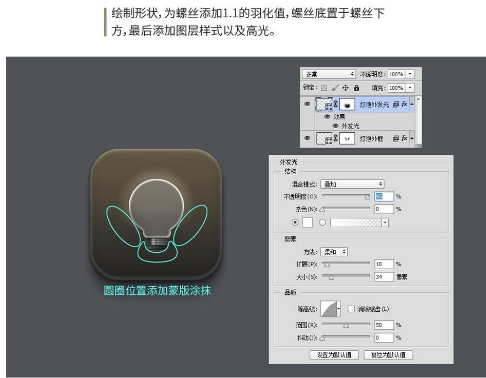Select 灯泡外框 layer mask thumbnail
The width and height of the screenshot is (486, 378).
(347, 138)
